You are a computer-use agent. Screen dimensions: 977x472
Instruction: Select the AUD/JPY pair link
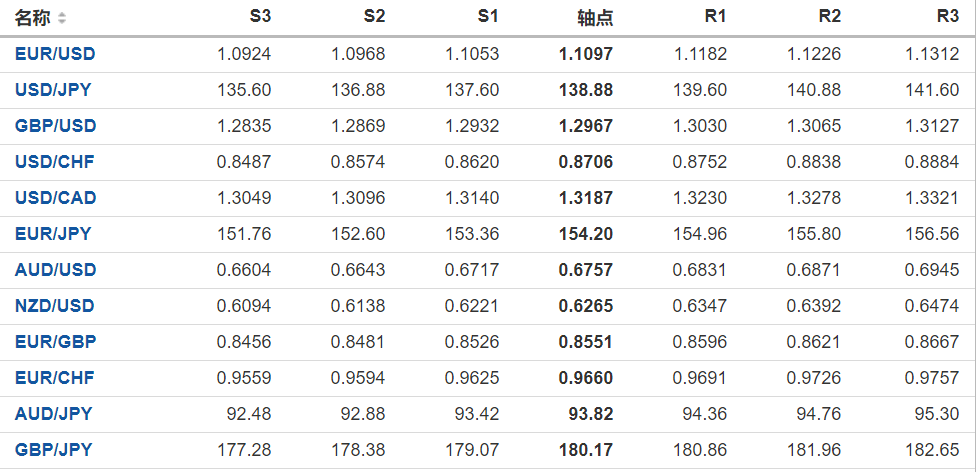pos(53,414)
